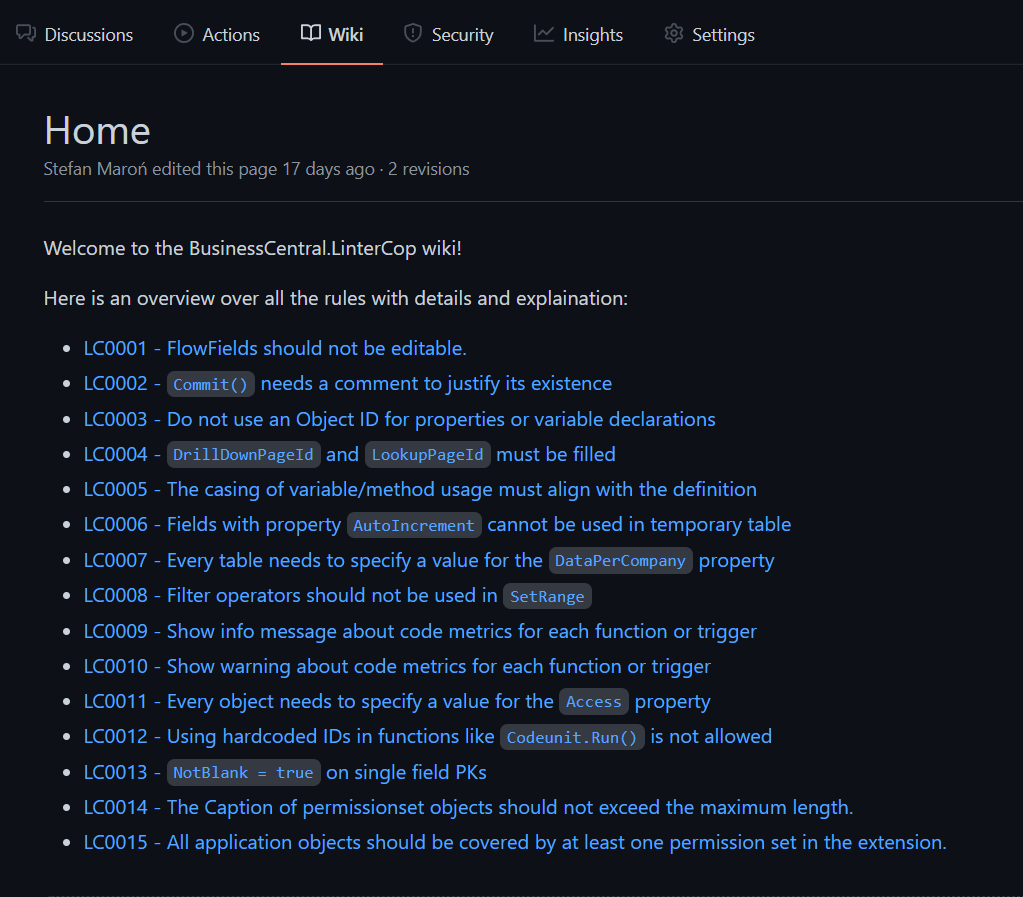Switch to the Insights tab

pos(592,35)
